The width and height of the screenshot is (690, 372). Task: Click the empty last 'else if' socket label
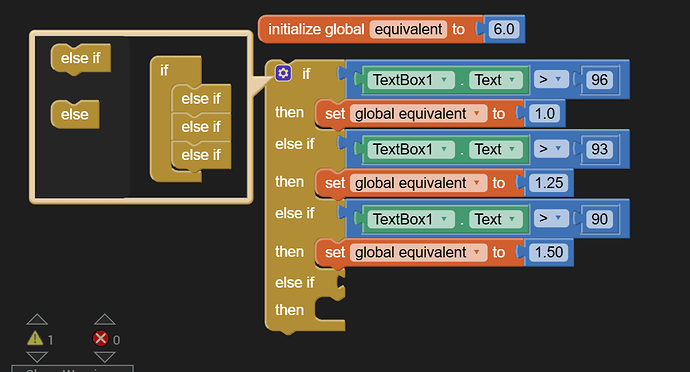tap(294, 283)
